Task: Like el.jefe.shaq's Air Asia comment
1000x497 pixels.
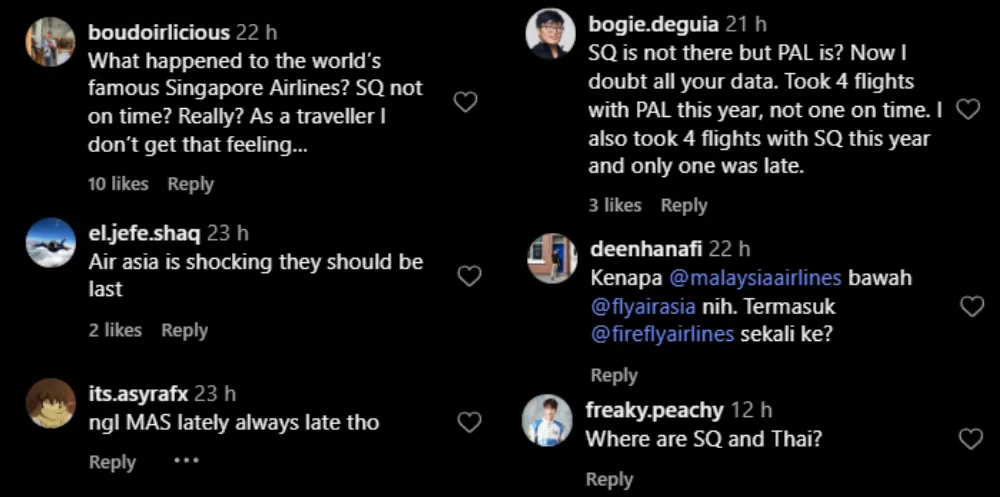Action: click(x=469, y=276)
